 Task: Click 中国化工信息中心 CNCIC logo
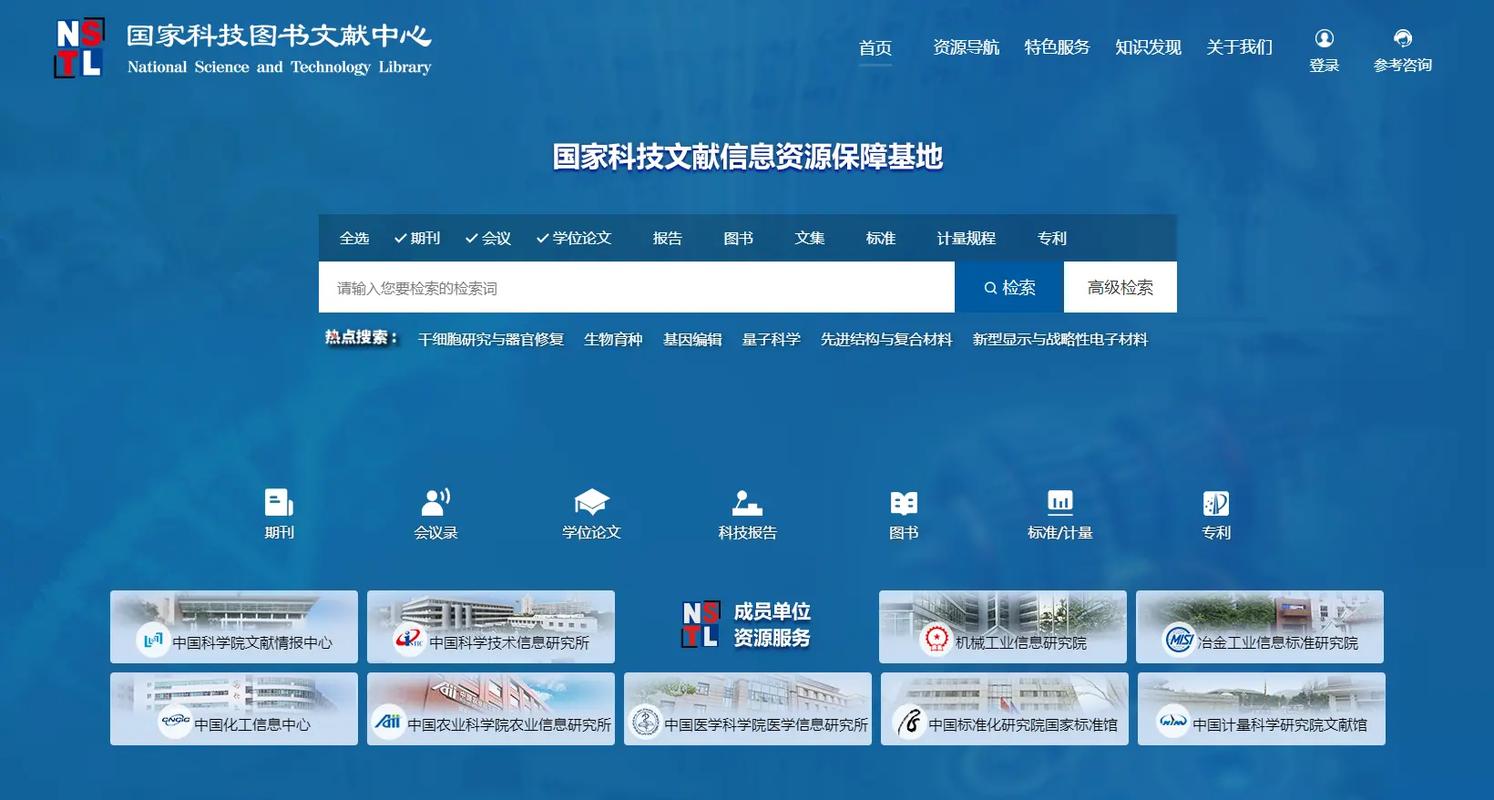coord(175,722)
